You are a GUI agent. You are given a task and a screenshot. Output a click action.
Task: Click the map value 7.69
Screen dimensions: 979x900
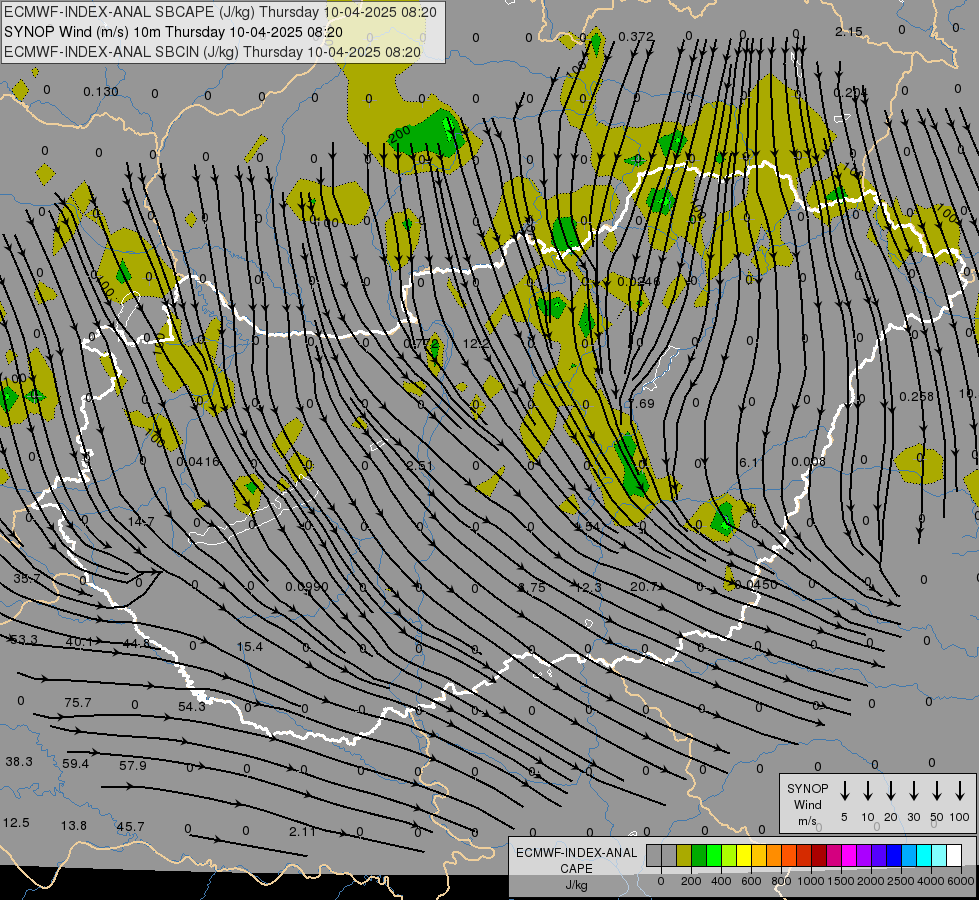tap(641, 403)
